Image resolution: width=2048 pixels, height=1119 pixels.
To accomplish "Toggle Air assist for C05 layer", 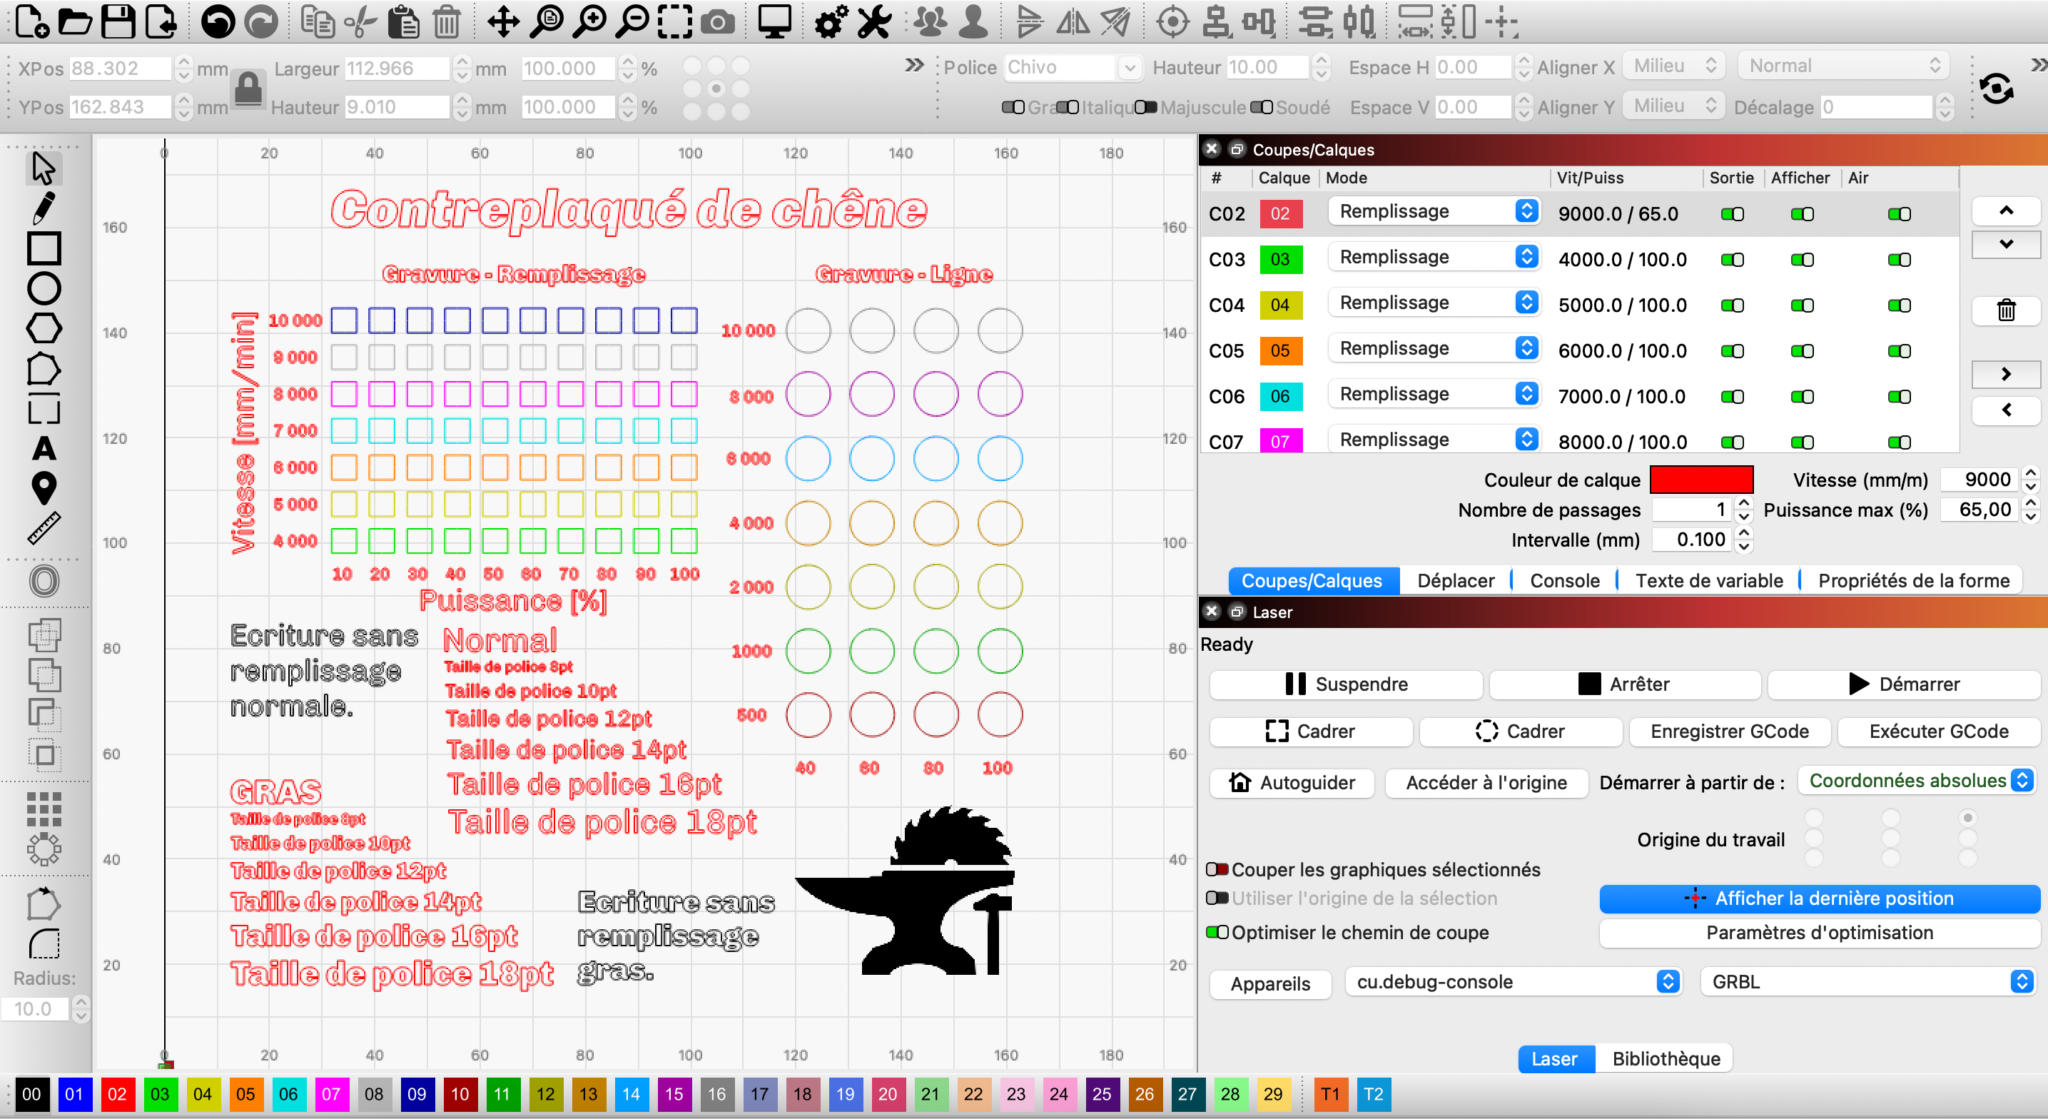I will [x=1899, y=351].
